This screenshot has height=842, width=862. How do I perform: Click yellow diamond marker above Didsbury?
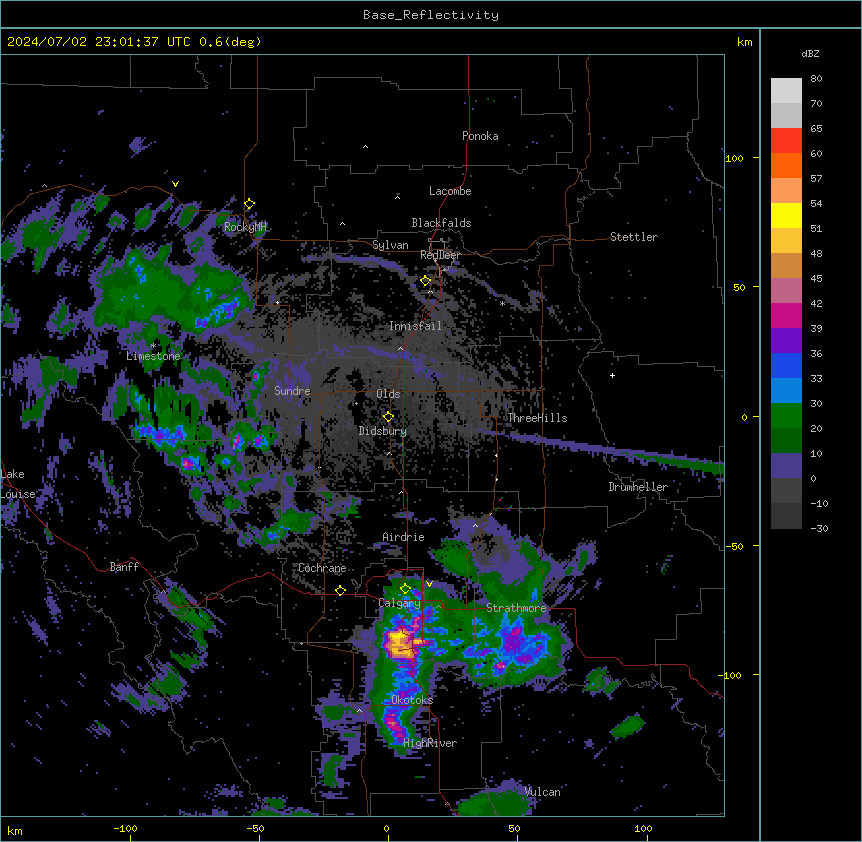pyautogui.click(x=388, y=416)
